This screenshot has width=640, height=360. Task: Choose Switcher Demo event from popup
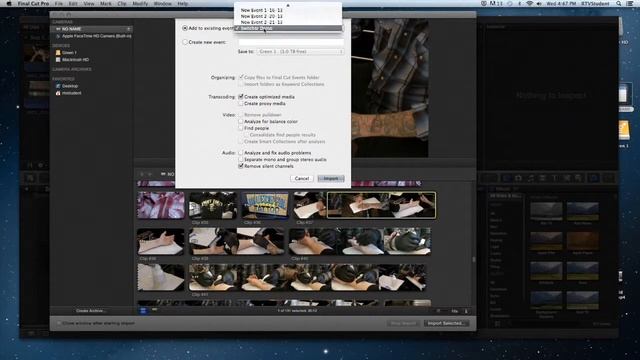(x=288, y=28)
